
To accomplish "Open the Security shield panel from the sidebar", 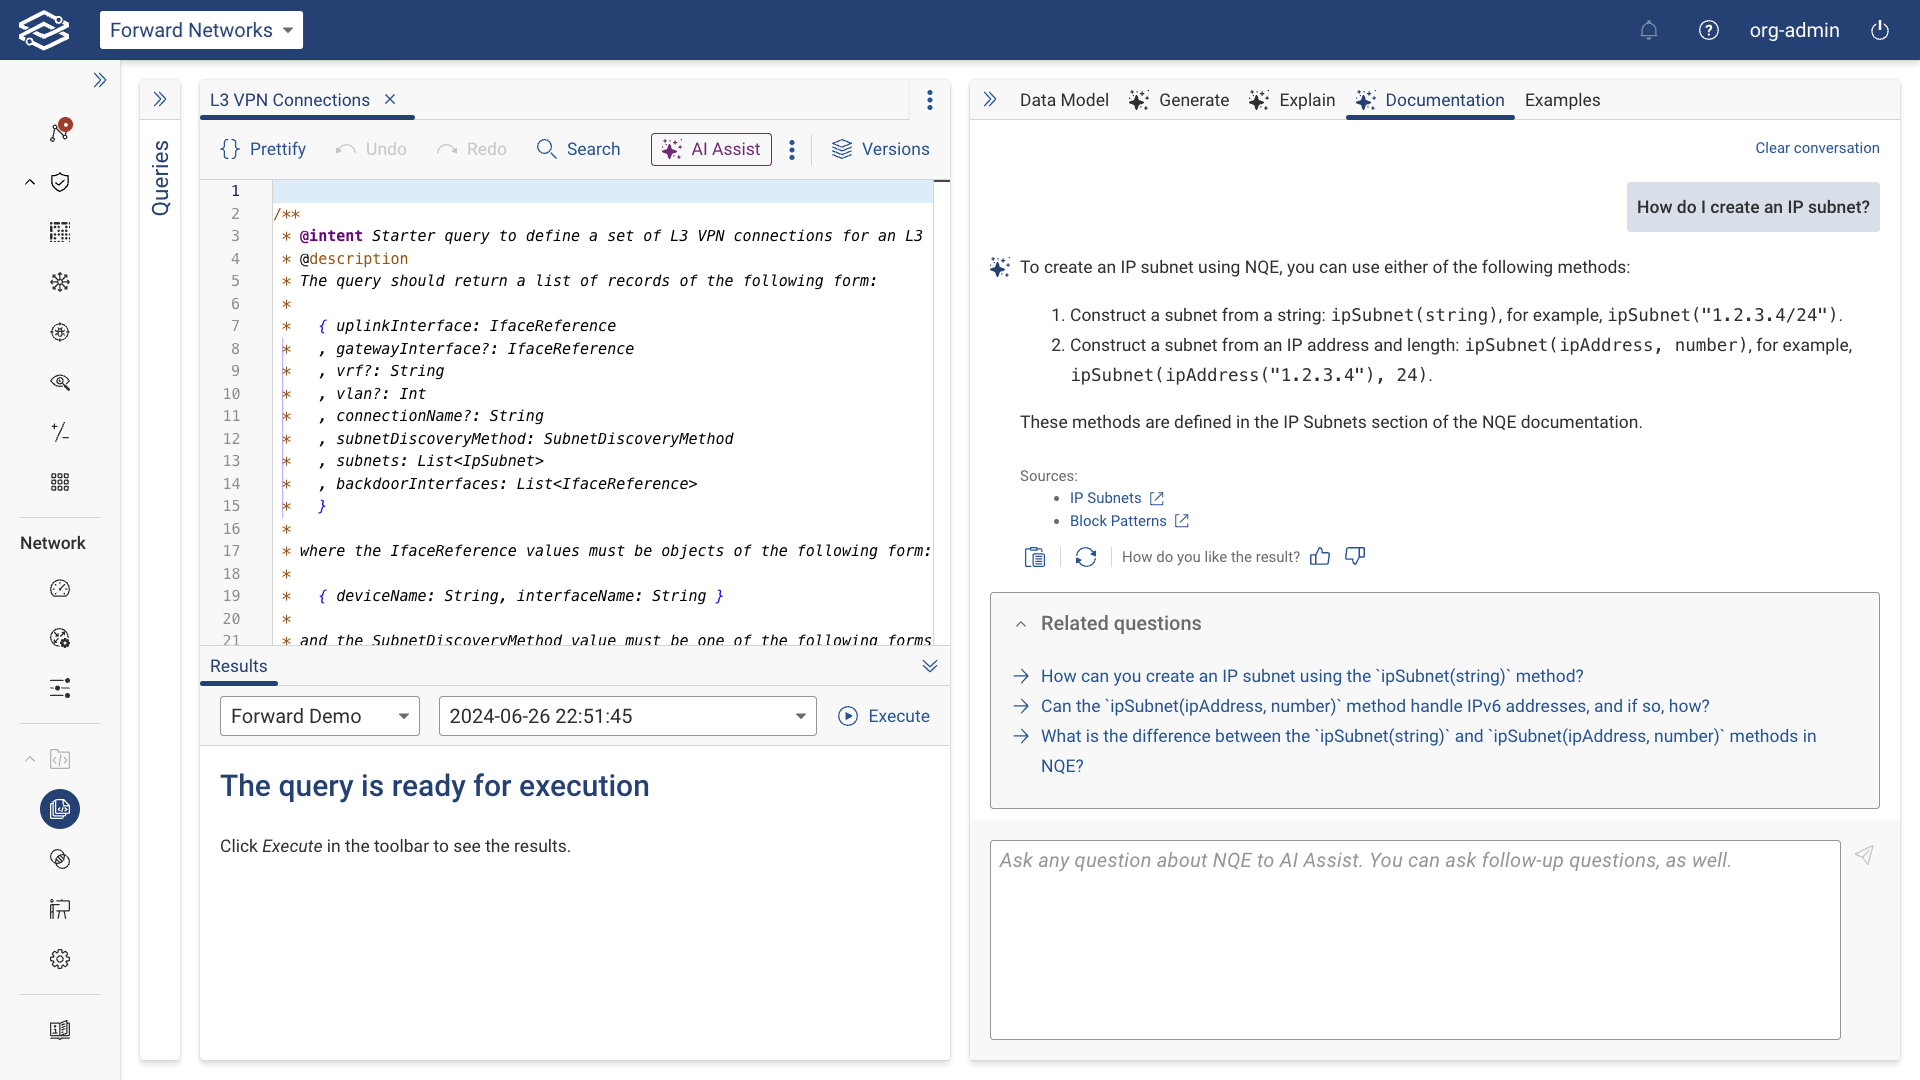I will coord(60,182).
